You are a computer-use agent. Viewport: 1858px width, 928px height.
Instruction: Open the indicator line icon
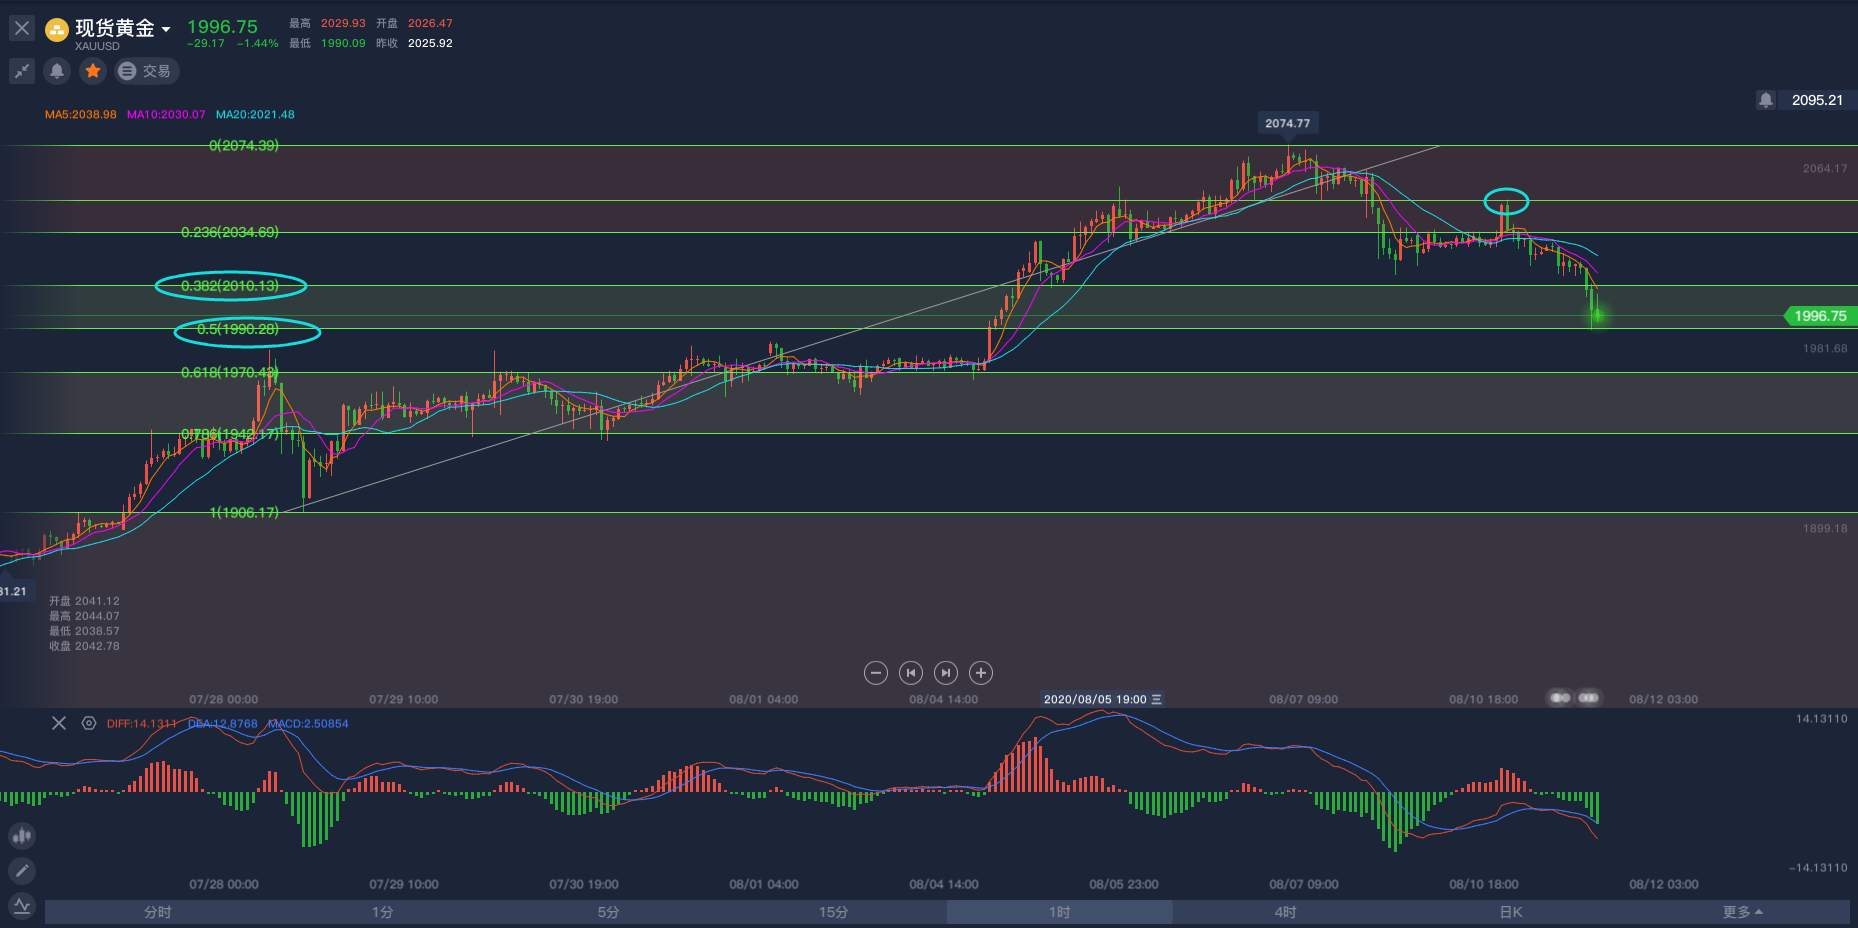(x=21, y=906)
